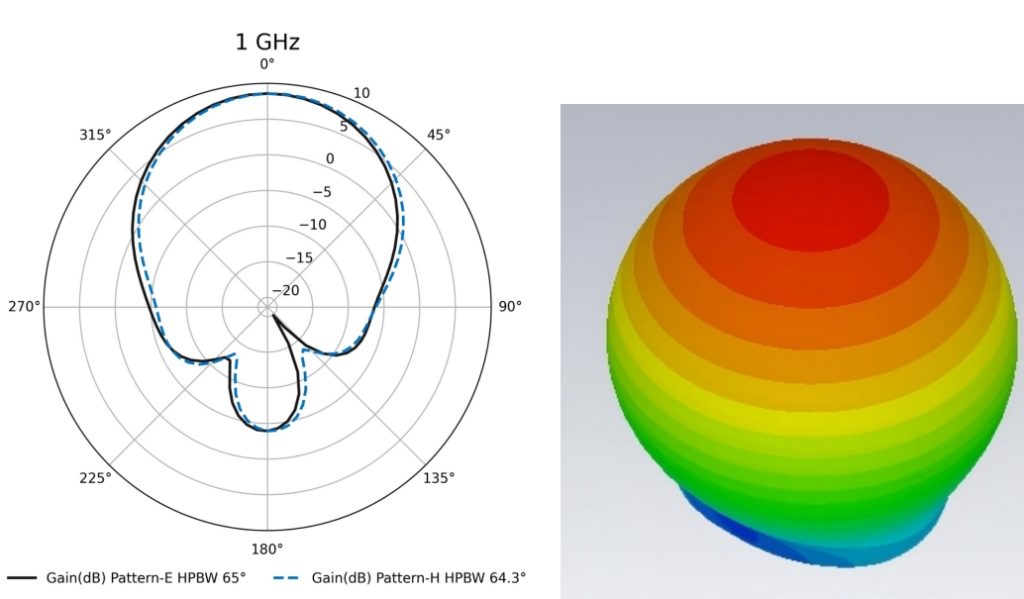Click the Pattern-H HPBW 64.3° legend text
1024x599 pixels.
pyautogui.click(x=419, y=578)
